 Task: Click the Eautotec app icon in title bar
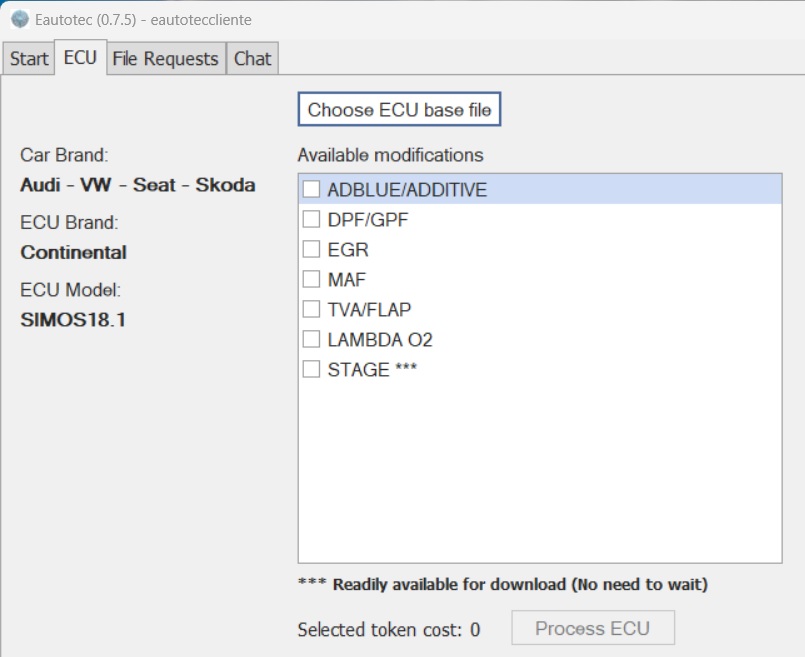coord(20,19)
